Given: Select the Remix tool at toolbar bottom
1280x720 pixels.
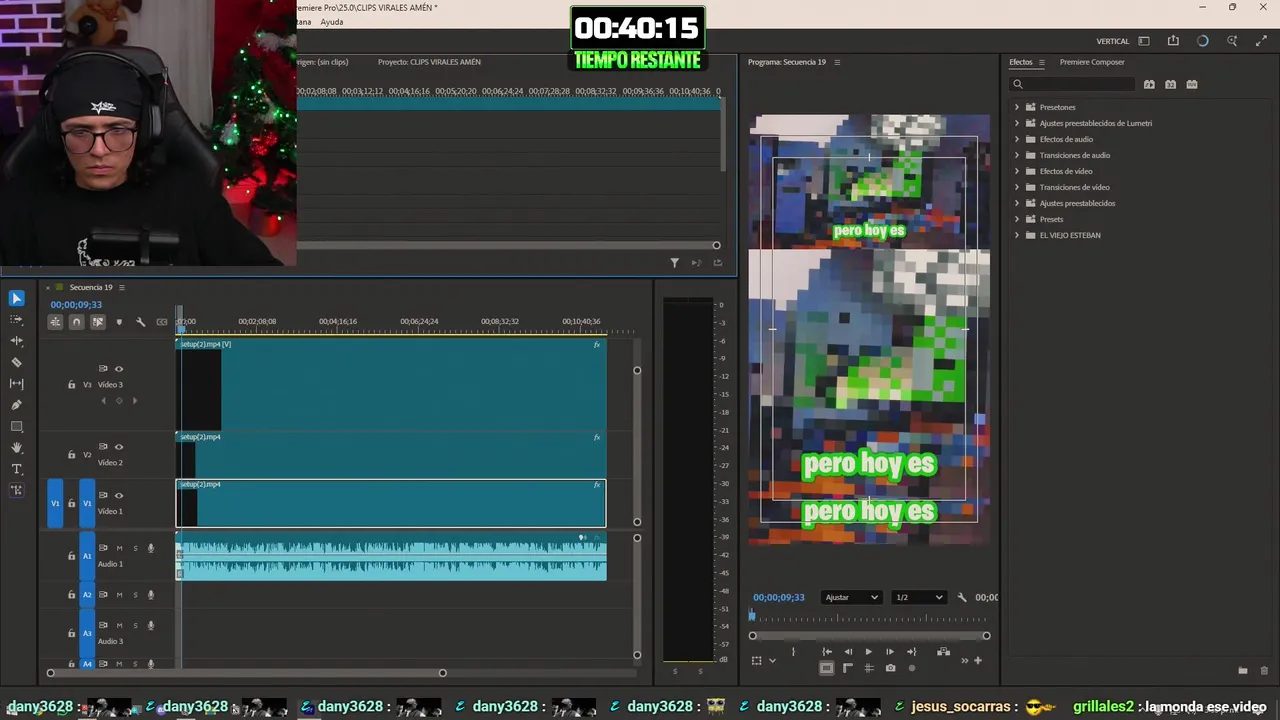Looking at the screenshot, I should pyautogui.click(x=16, y=490).
